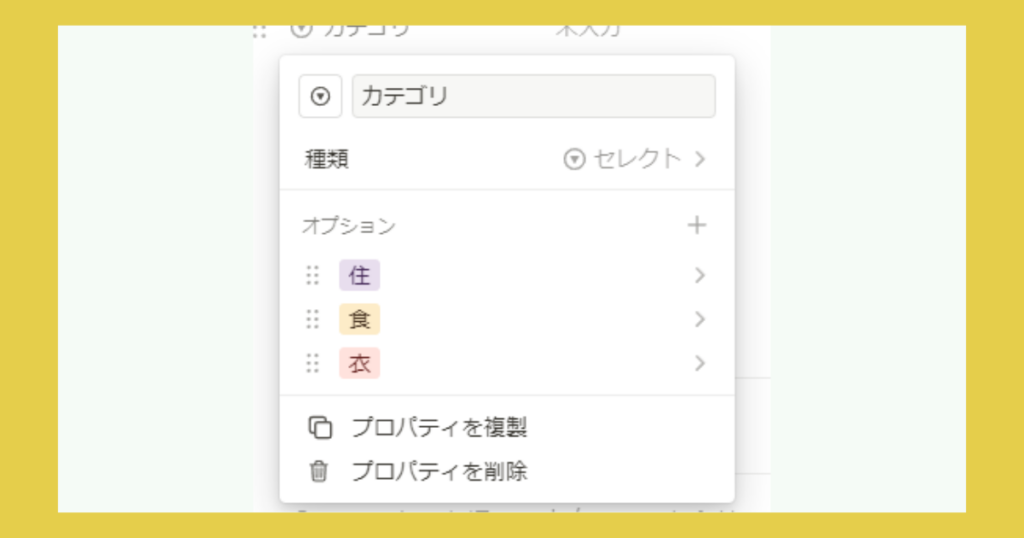The width and height of the screenshot is (1024, 538).
Task: Expand the 食 option settings chevron
Action: pos(700,319)
